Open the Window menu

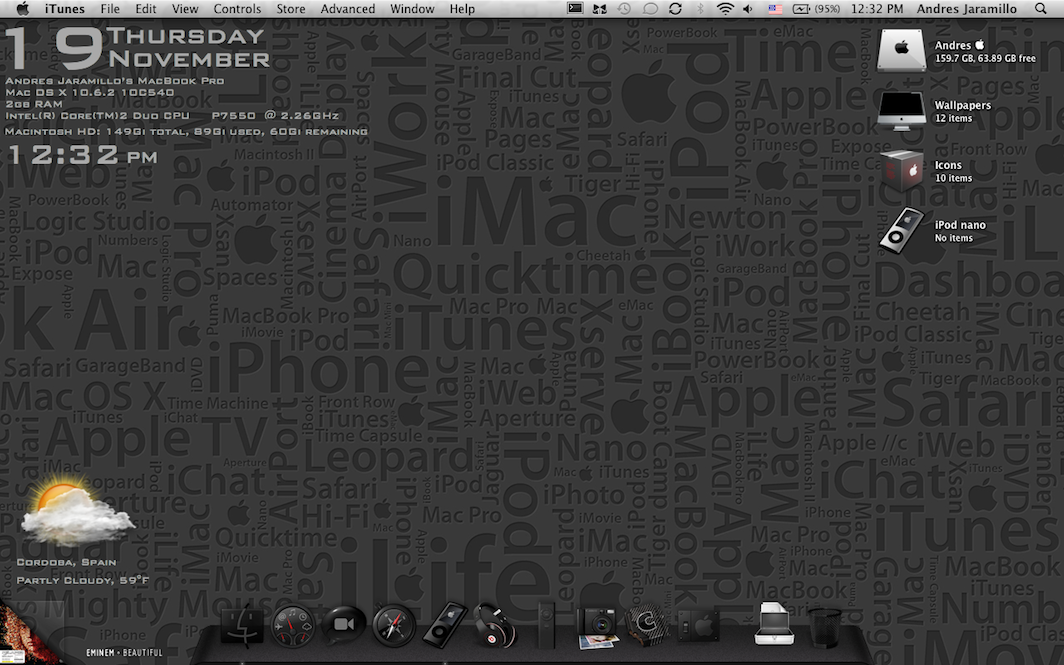[412, 9]
